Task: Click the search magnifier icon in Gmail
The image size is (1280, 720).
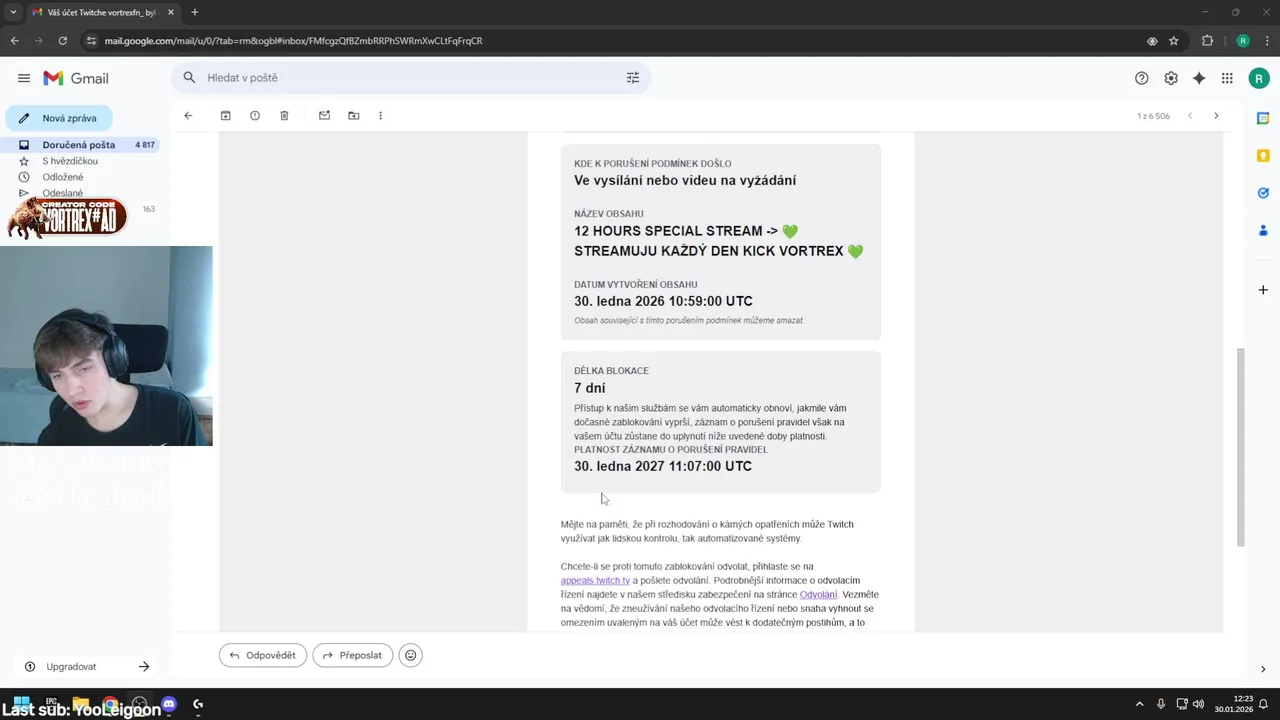Action: 189,78
